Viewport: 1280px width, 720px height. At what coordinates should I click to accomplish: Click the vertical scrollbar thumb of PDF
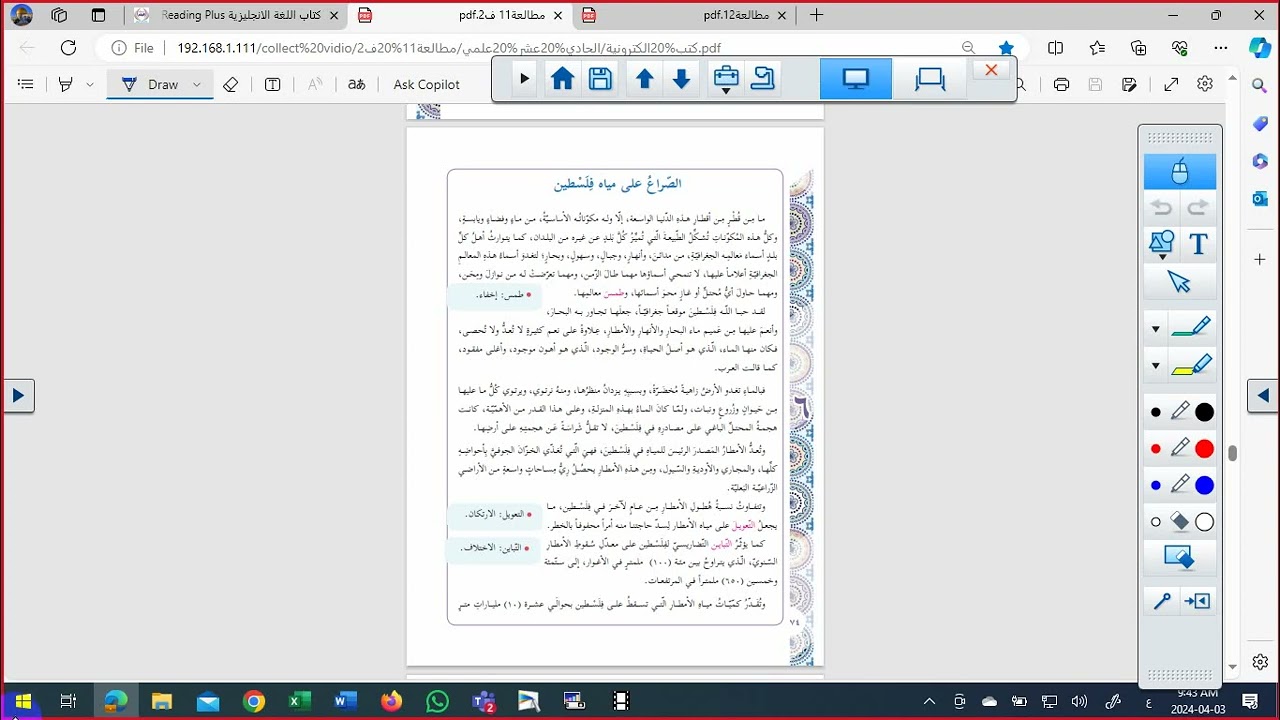coord(1233,453)
